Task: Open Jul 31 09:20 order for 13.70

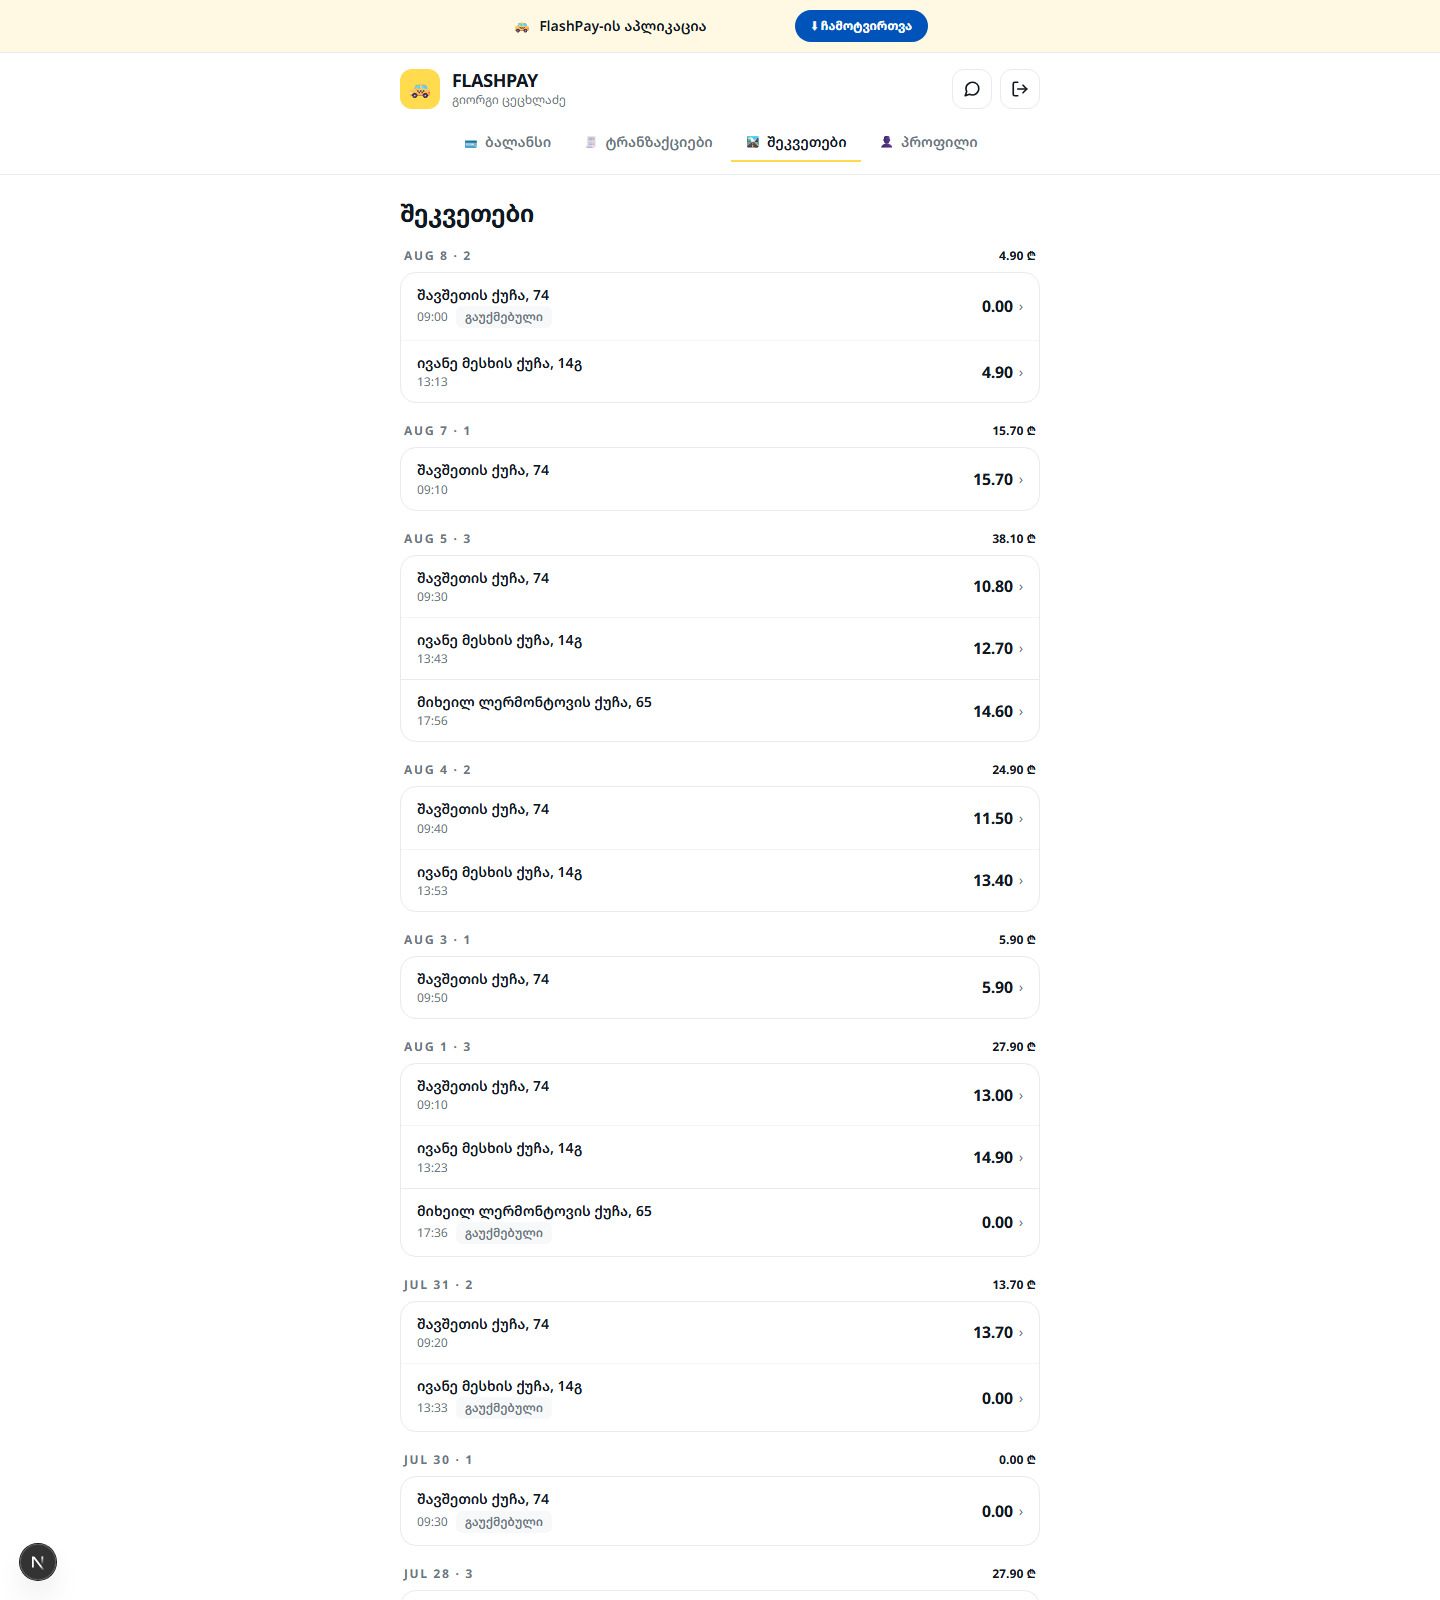Action: [x=720, y=1332]
